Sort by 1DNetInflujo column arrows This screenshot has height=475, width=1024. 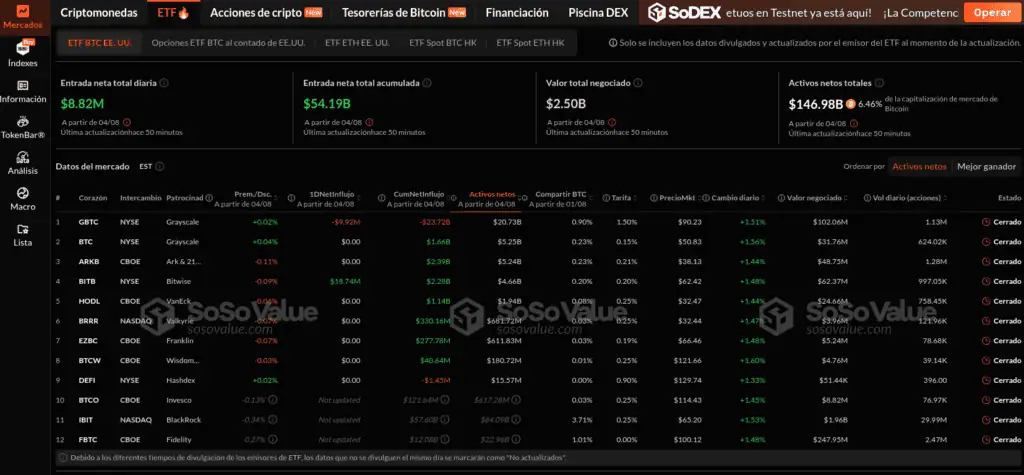pyautogui.click(x=360, y=197)
